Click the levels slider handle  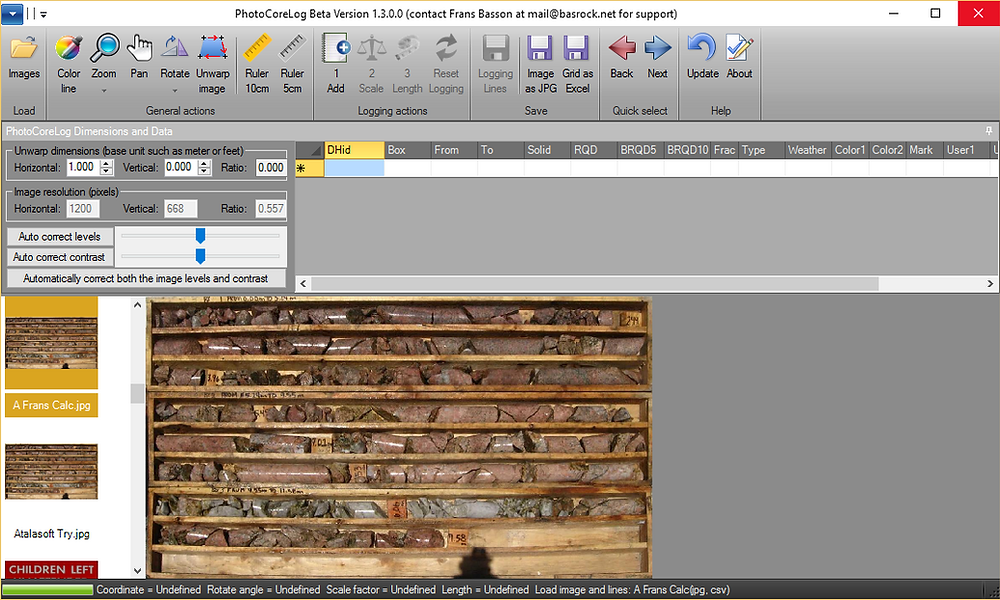[200, 236]
